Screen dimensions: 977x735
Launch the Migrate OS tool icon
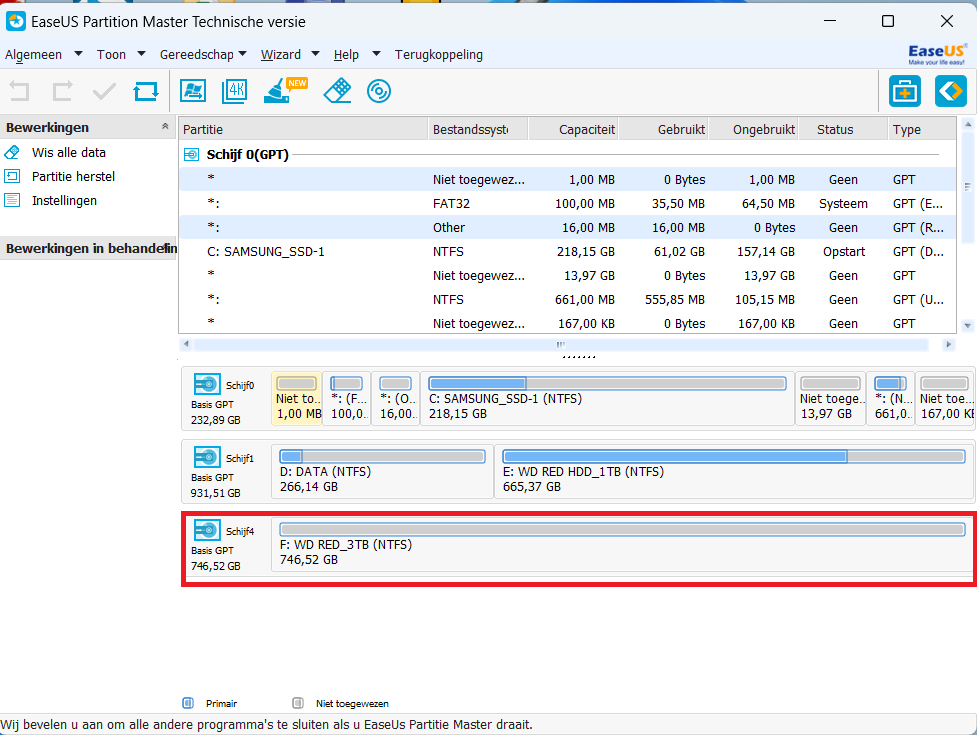tap(193, 91)
